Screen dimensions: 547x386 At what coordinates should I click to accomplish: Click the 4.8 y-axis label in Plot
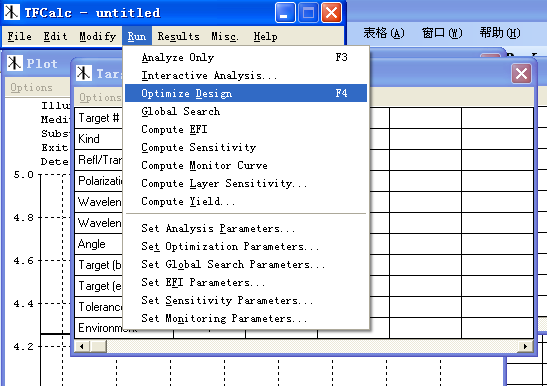[23, 217]
